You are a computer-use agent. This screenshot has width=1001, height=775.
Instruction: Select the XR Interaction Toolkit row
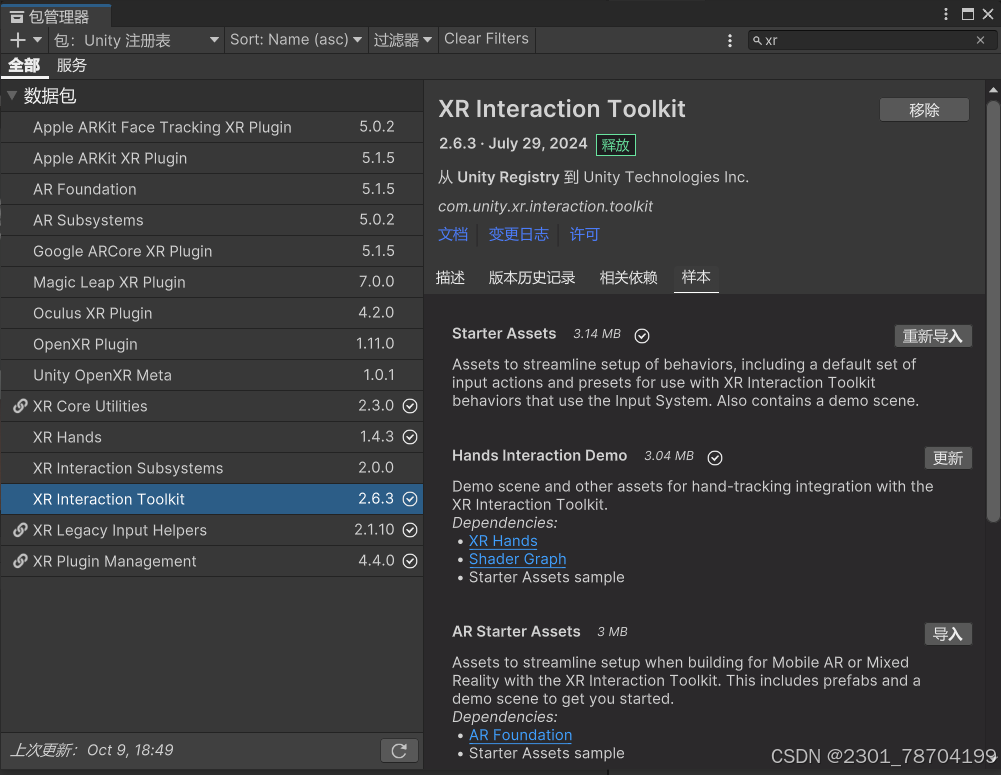click(212, 499)
